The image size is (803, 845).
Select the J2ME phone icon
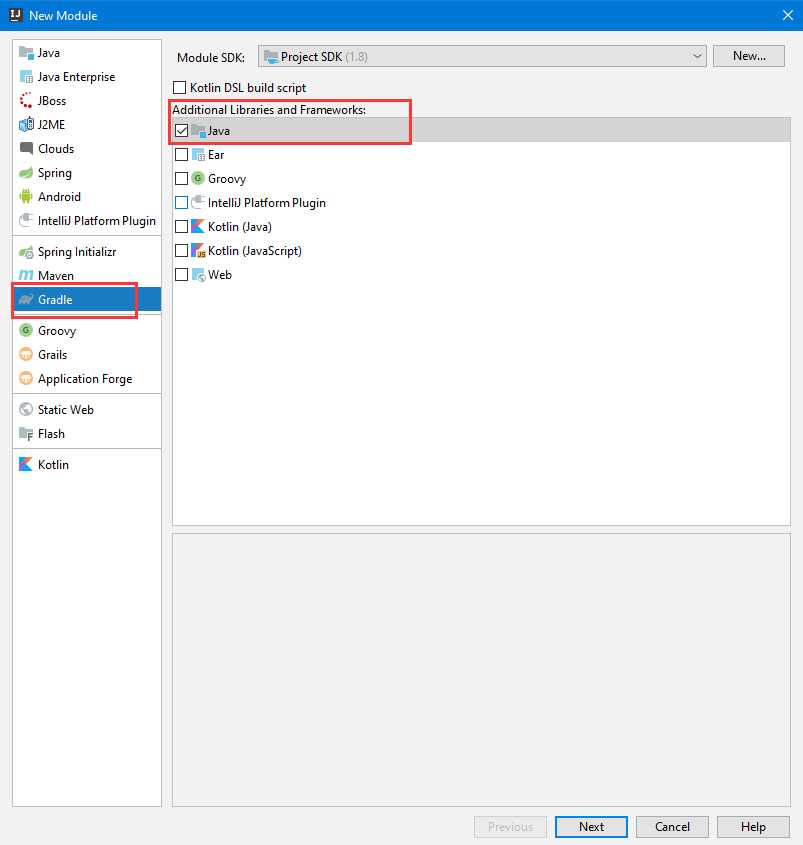point(26,124)
